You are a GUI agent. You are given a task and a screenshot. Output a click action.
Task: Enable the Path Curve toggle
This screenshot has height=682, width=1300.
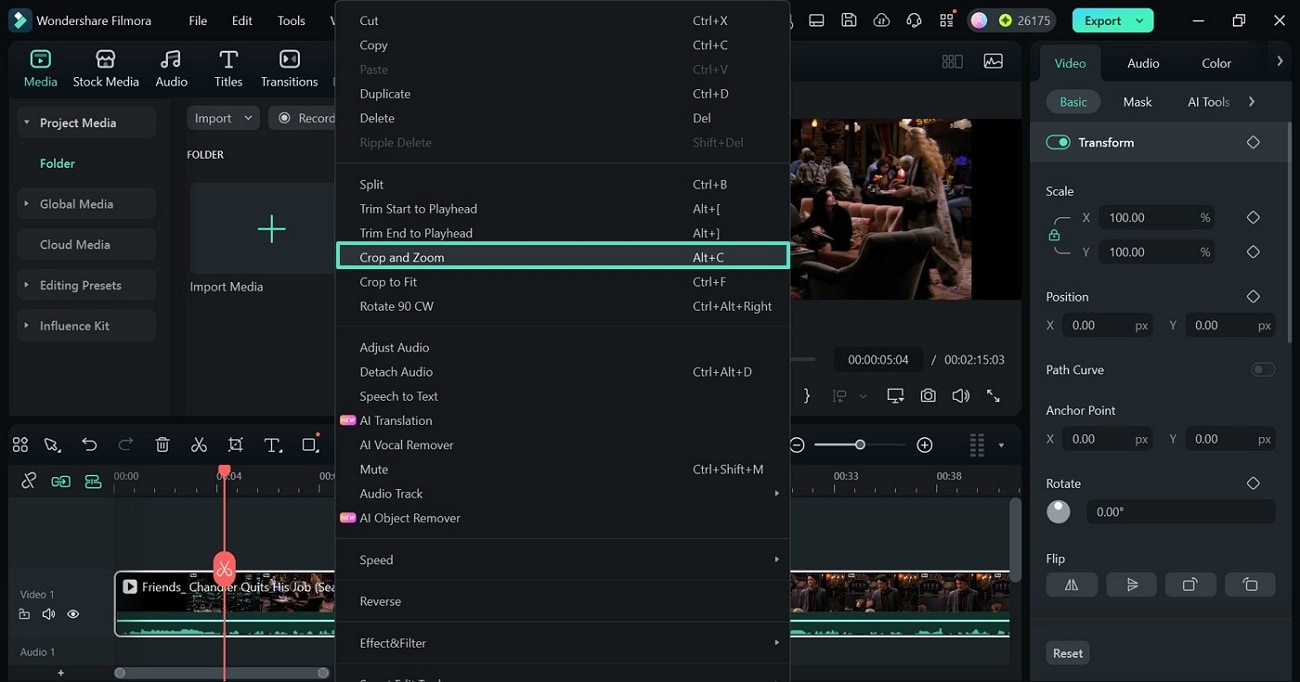point(1263,369)
